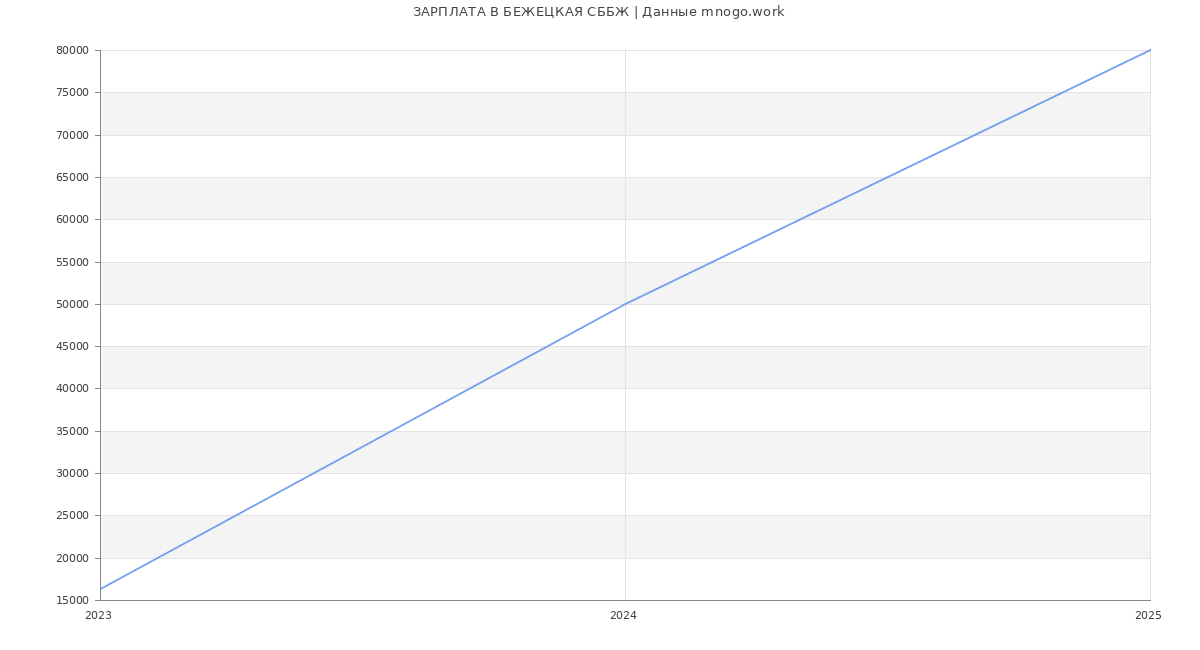Click the line's starting point at 2023
Viewport: 1200px width, 650px height.
tap(101, 589)
